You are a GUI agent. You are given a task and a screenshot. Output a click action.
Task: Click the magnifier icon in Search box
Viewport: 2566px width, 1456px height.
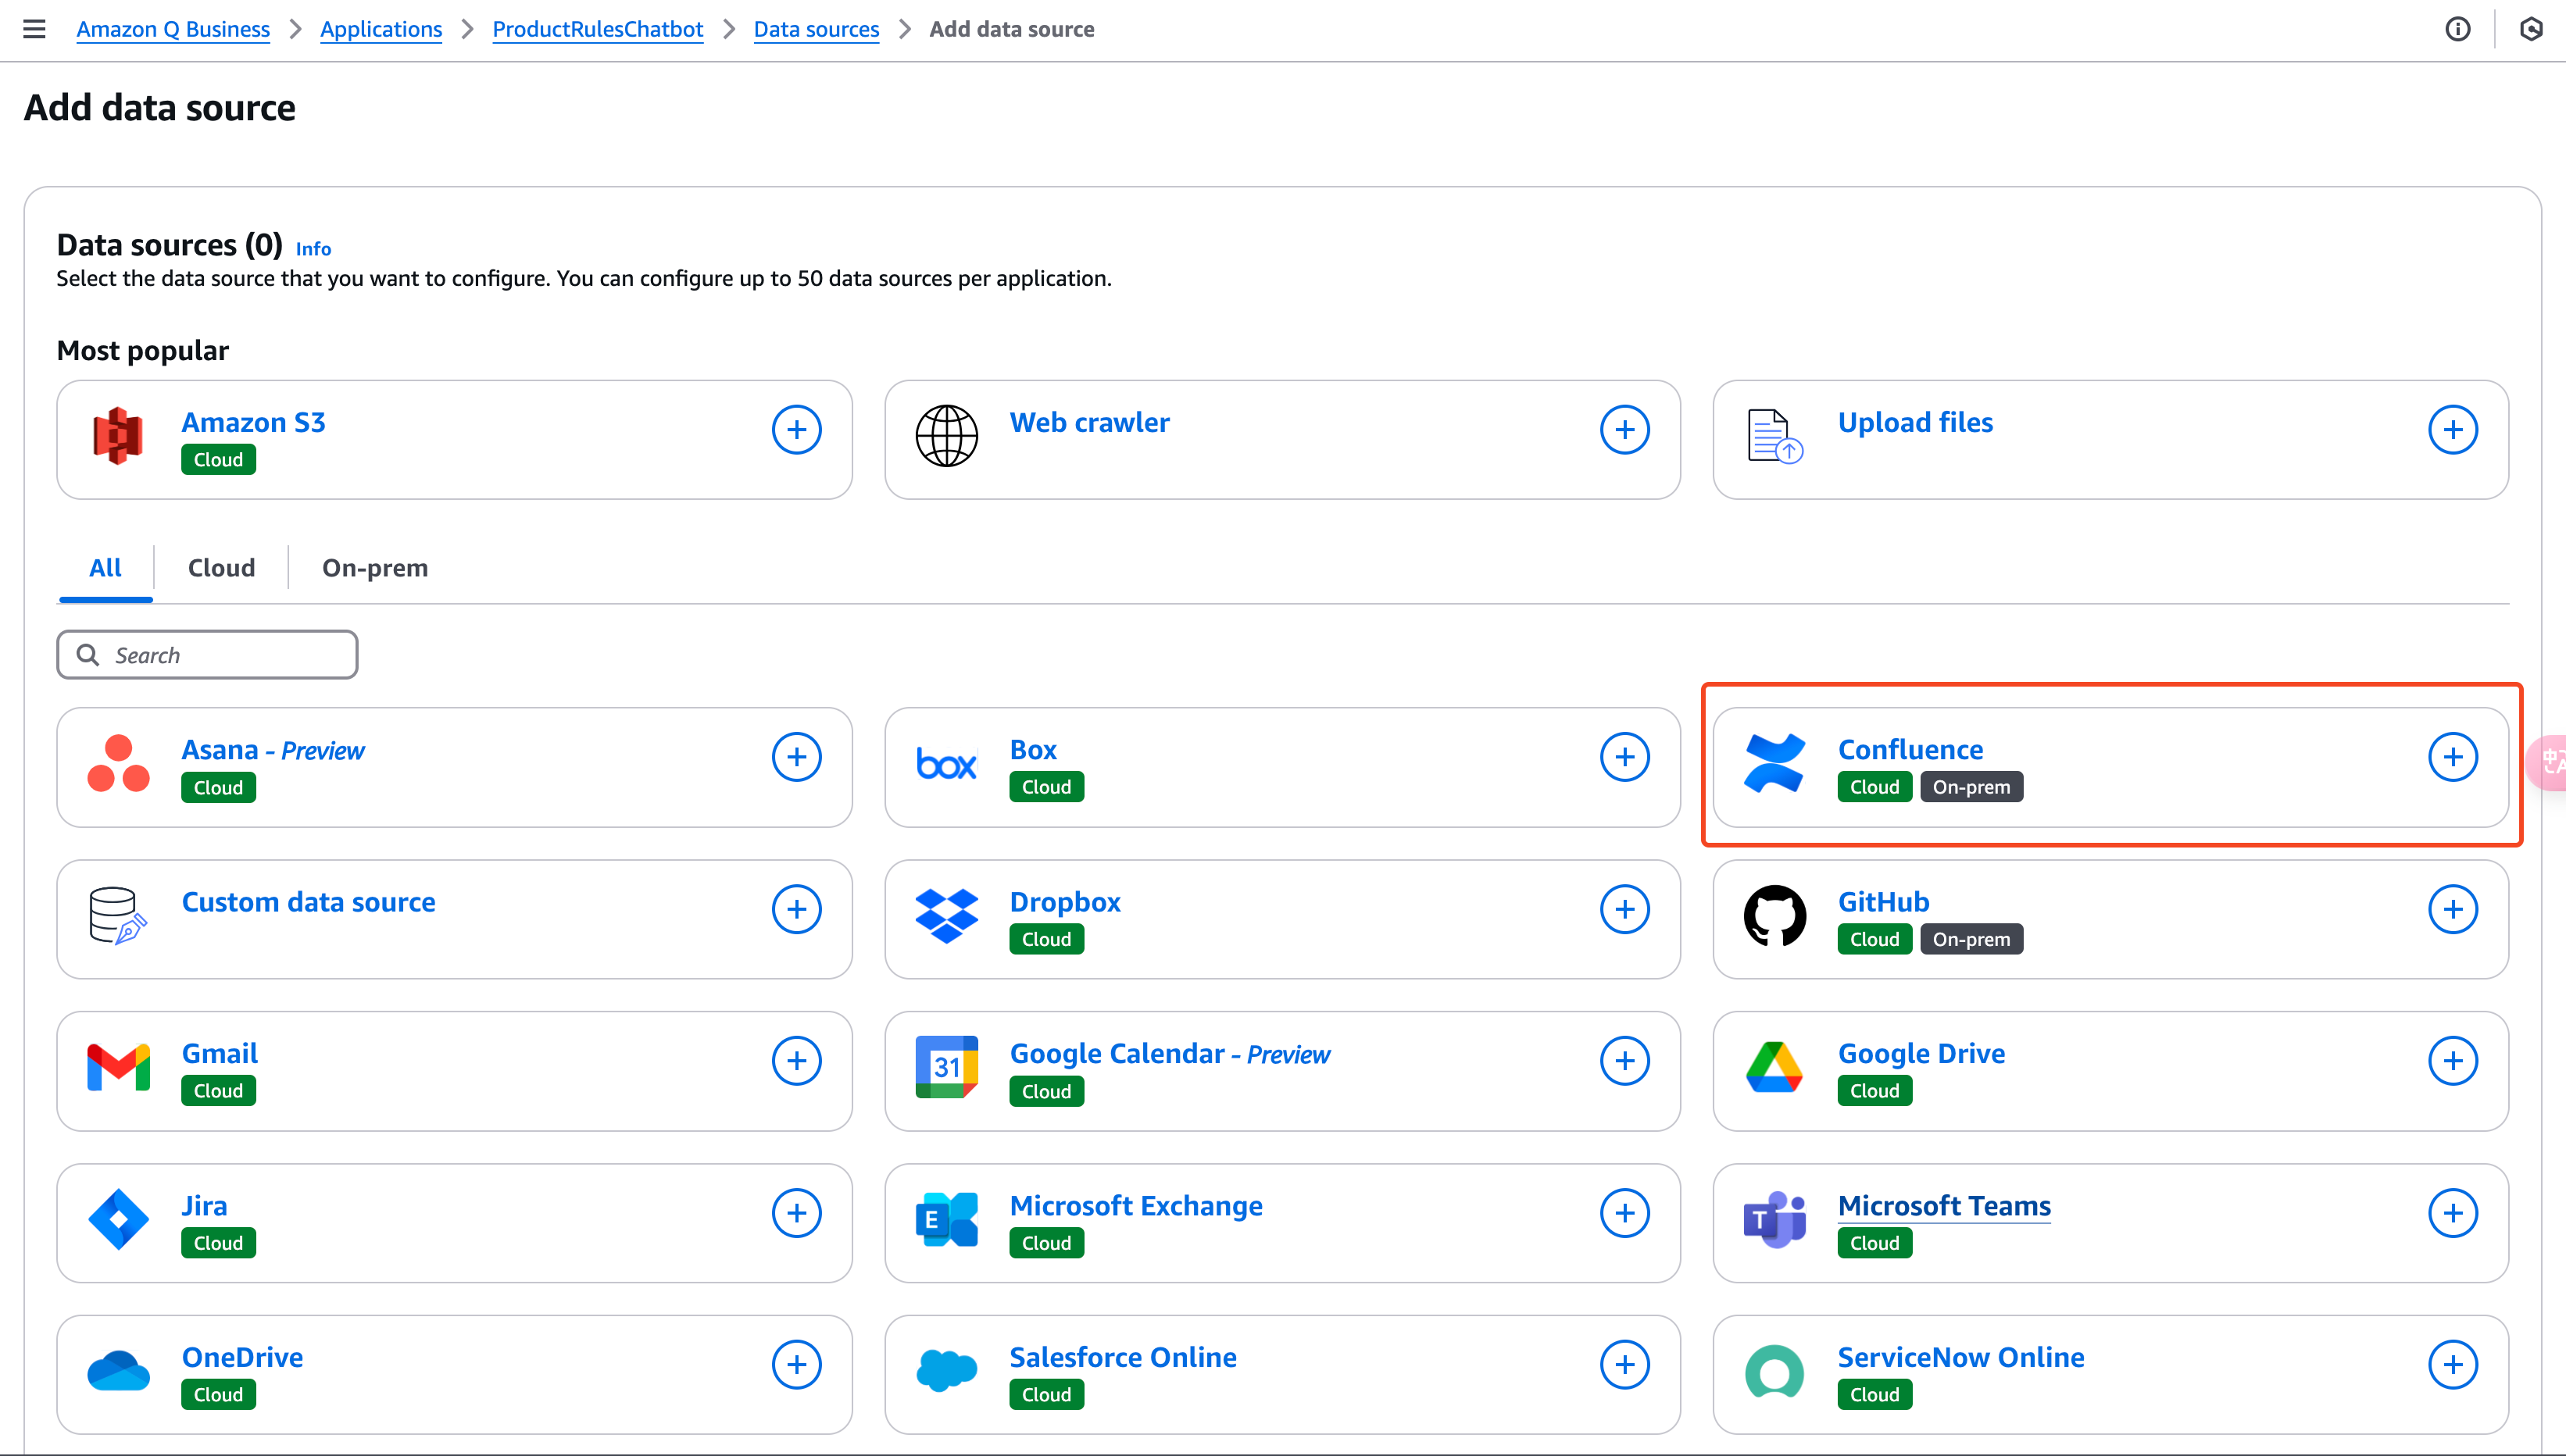(x=88, y=655)
